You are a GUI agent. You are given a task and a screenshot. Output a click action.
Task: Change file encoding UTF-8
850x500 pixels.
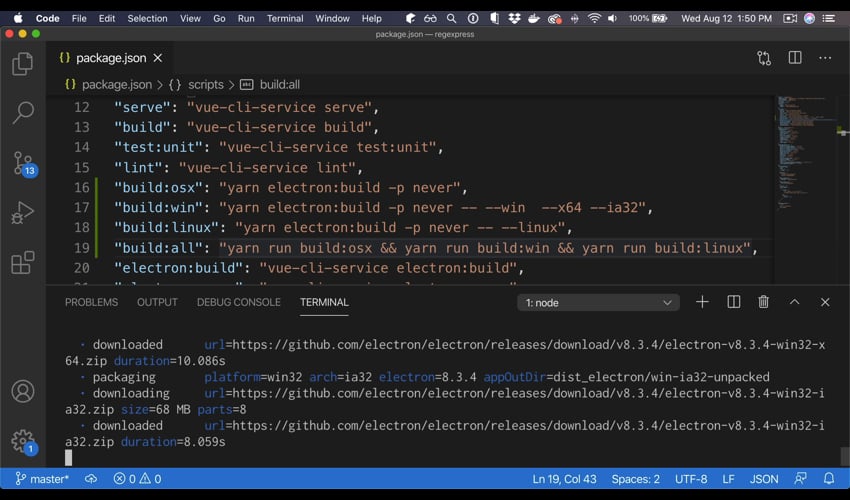[x=691, y=479]
